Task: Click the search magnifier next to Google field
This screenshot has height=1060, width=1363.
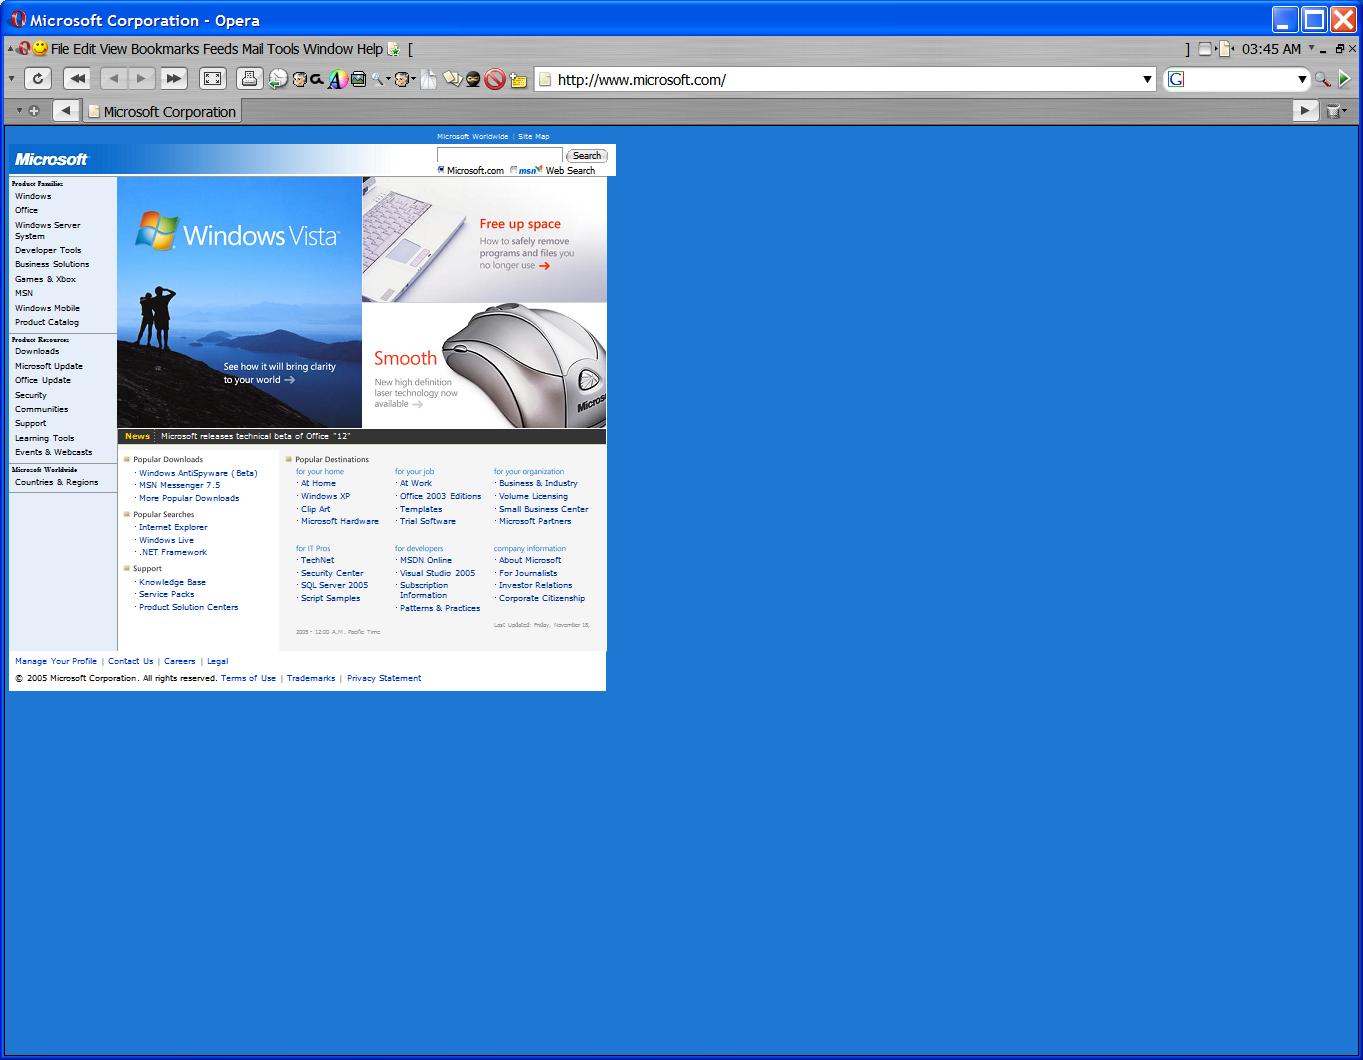Action: (x=1322, y=79)
